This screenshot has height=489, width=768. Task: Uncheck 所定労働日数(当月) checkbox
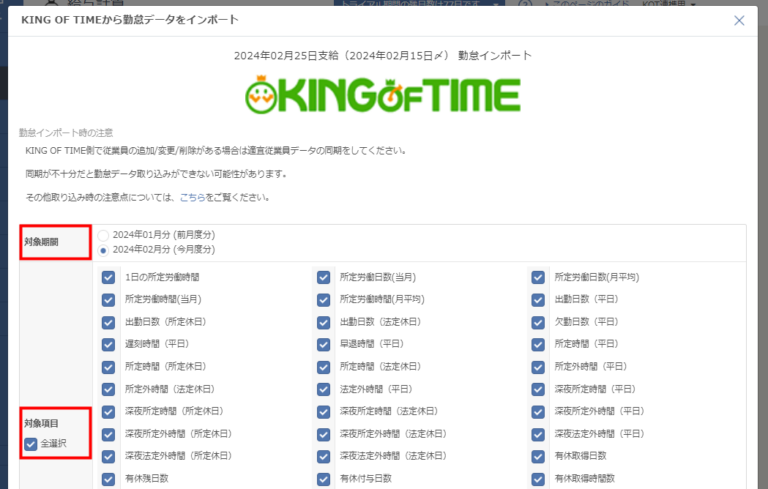pos(324,277)
